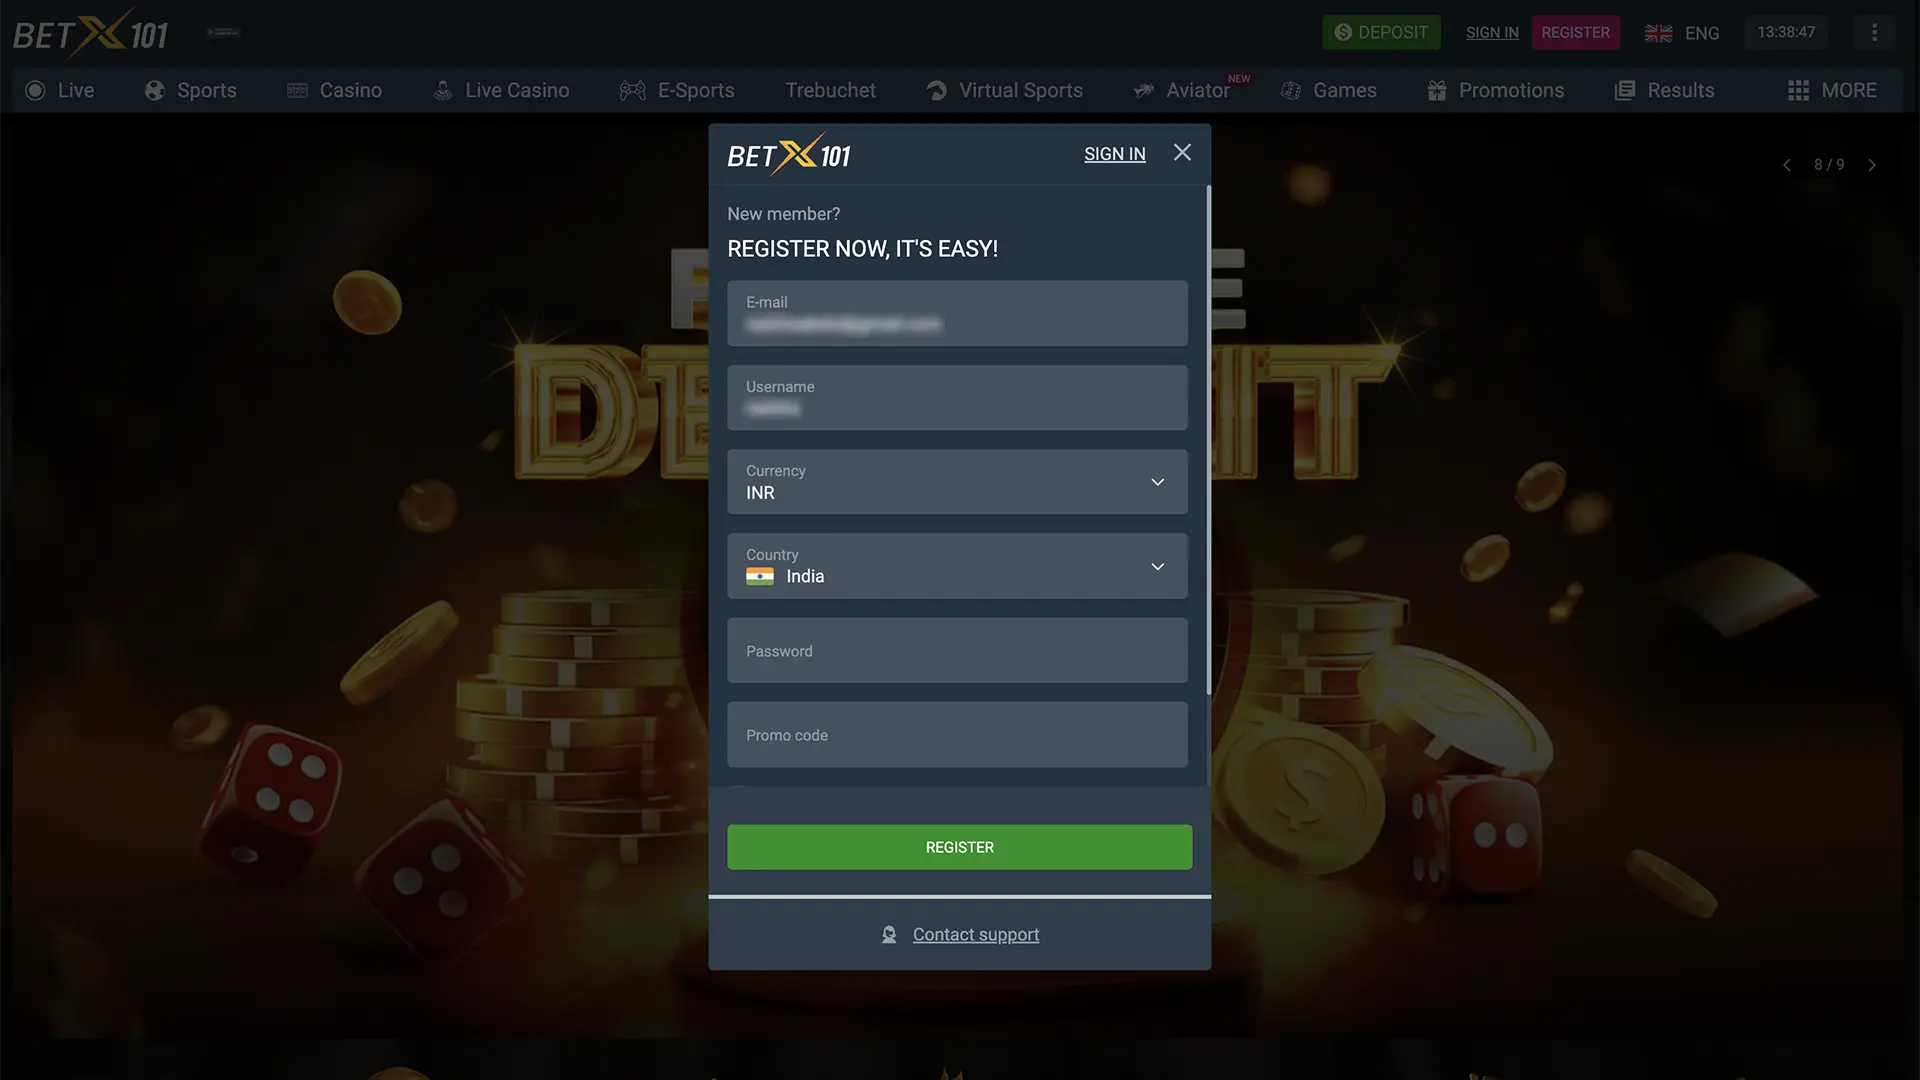The image size is (1920, 1080).
Task: Click the SIGN IN button
Action: click(x=1114, y=154)
